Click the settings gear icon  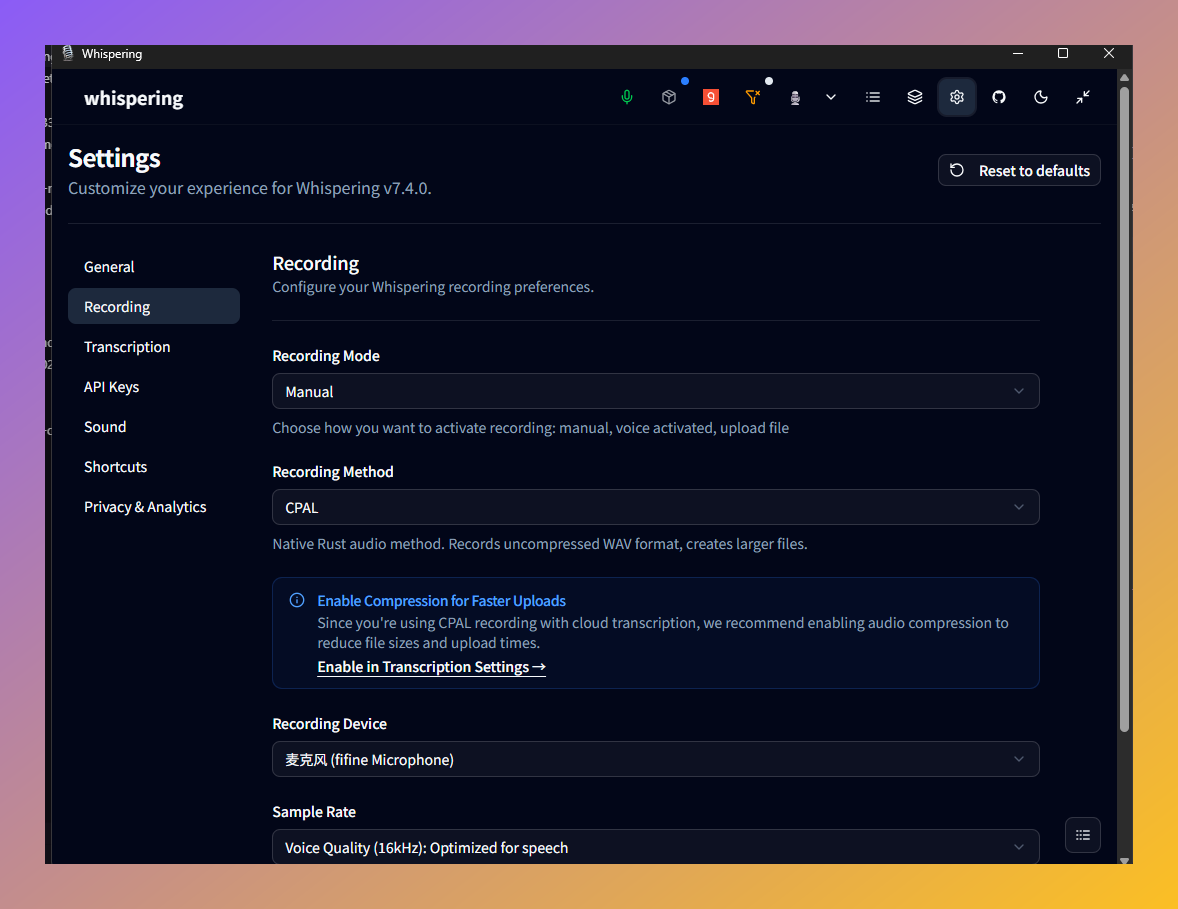point(956,97)
